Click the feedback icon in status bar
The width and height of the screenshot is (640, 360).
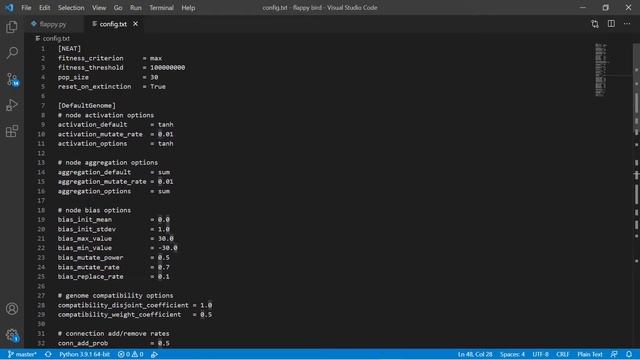(x=614, y=354)
